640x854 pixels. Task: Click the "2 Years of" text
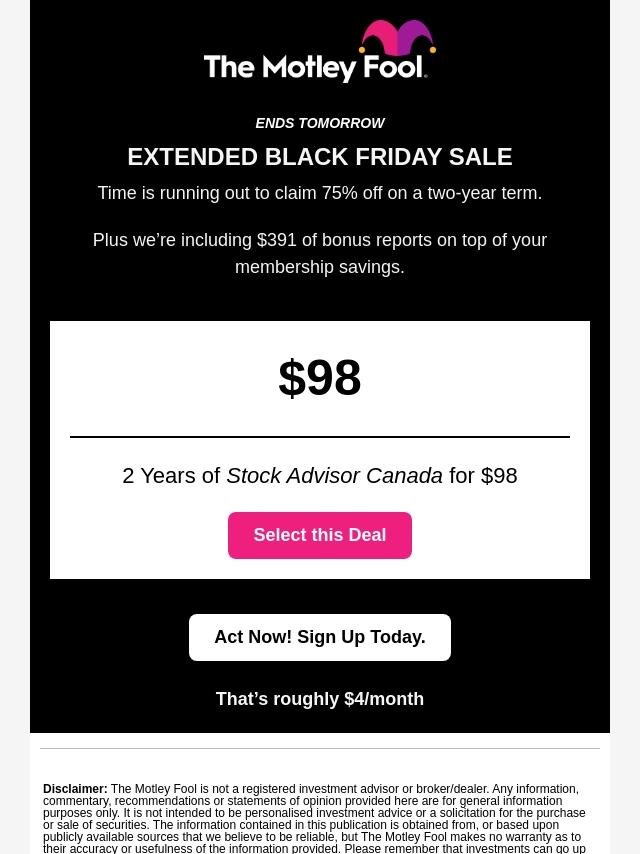pyautogui.click(x=171, y=476)
